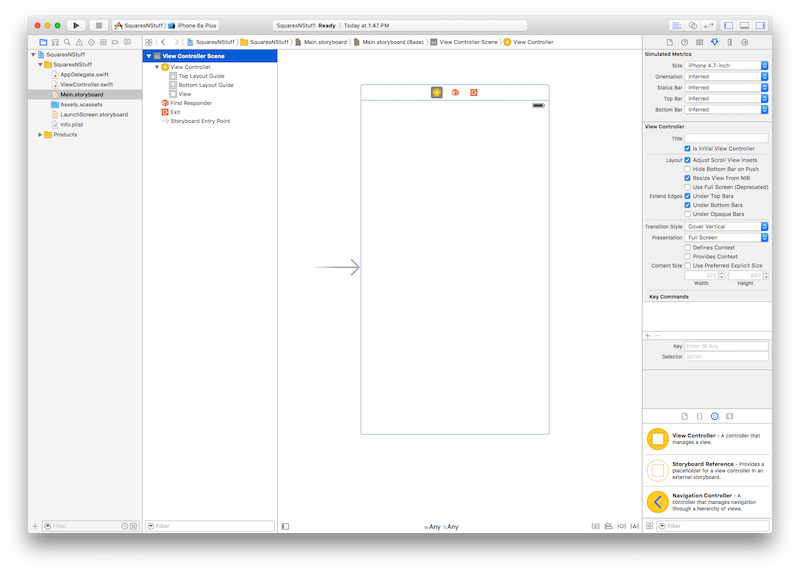Image resolution: width=800 pixels, height=573 pixels.
Task: Open the Top Bar dropdown
Action: coord(726,98)
